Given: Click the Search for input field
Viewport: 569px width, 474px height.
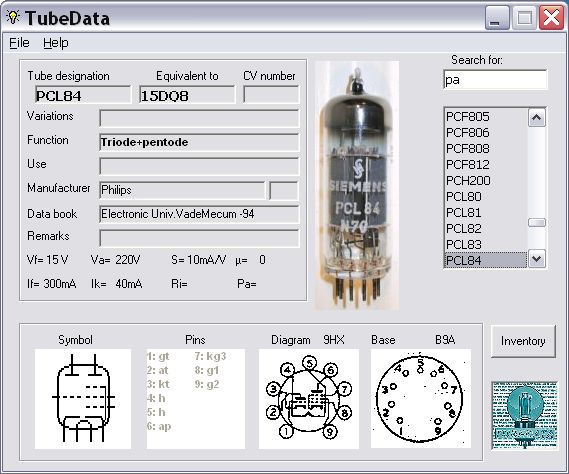Looking at the screenshot, I should (495, 79).
